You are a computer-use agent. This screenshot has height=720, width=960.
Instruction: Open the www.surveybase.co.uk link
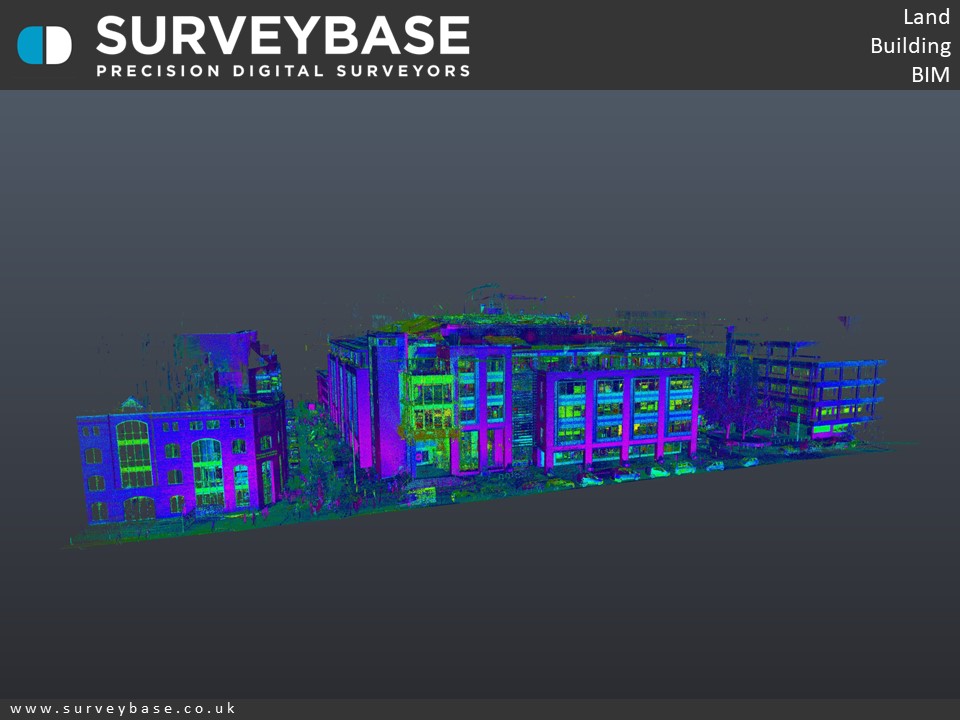(x=123, y=708)
